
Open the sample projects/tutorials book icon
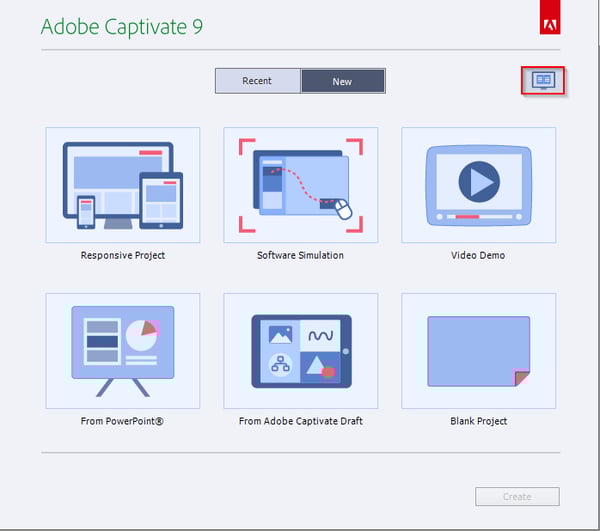click(x=543, y=80)
